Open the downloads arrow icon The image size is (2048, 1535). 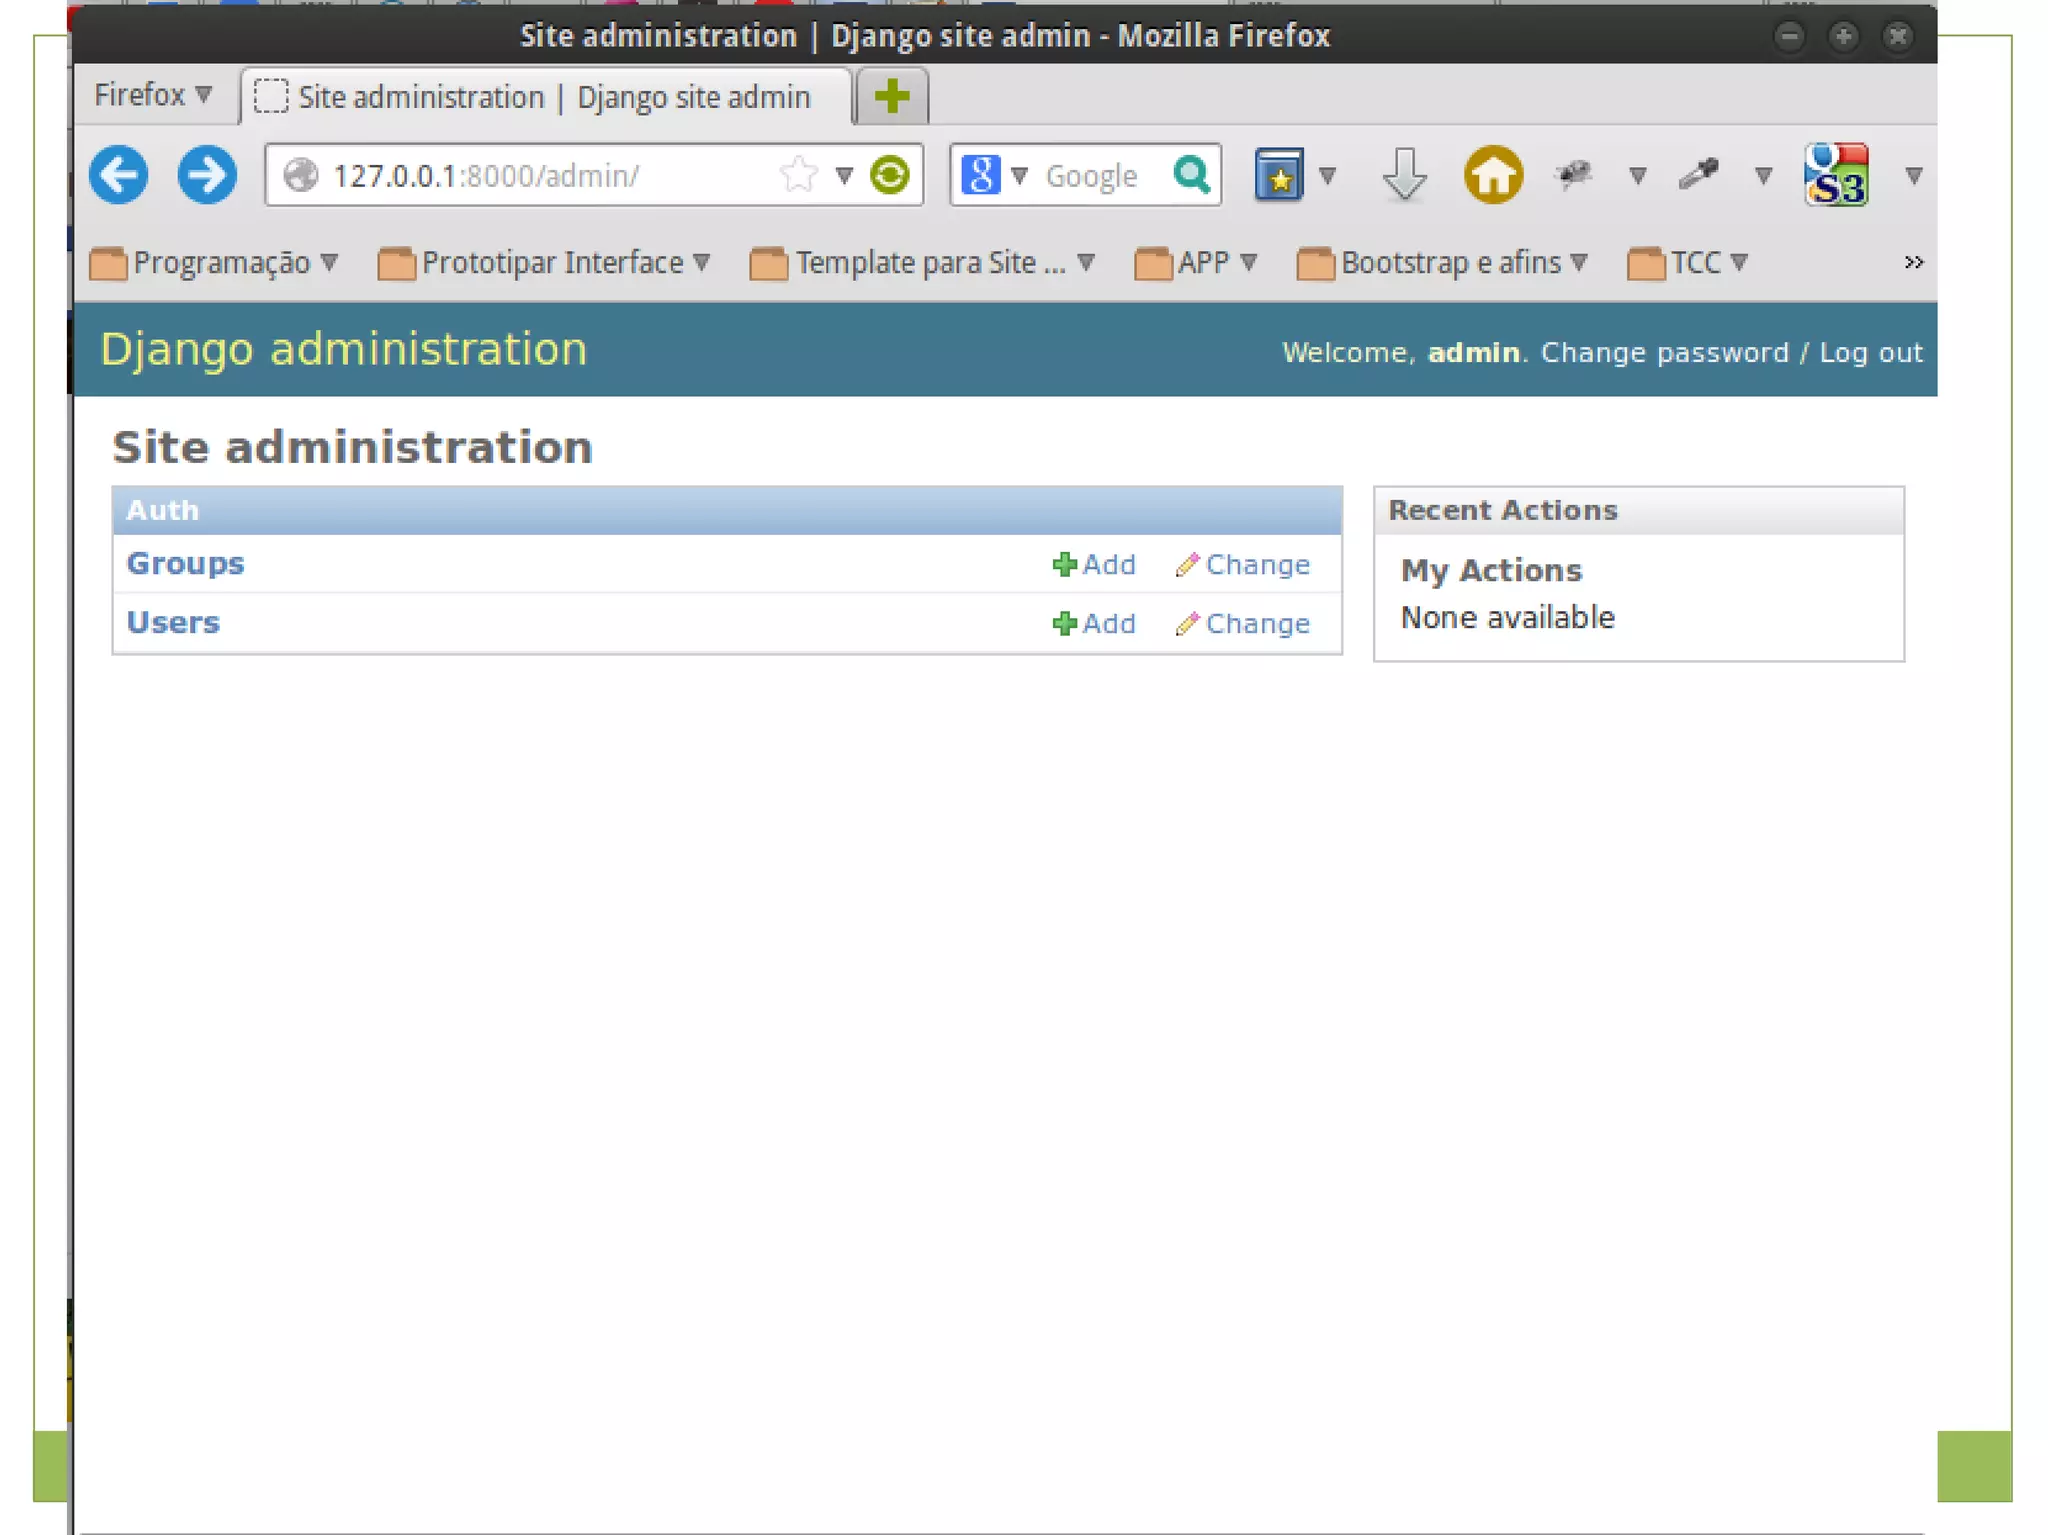pos(1404,175)
